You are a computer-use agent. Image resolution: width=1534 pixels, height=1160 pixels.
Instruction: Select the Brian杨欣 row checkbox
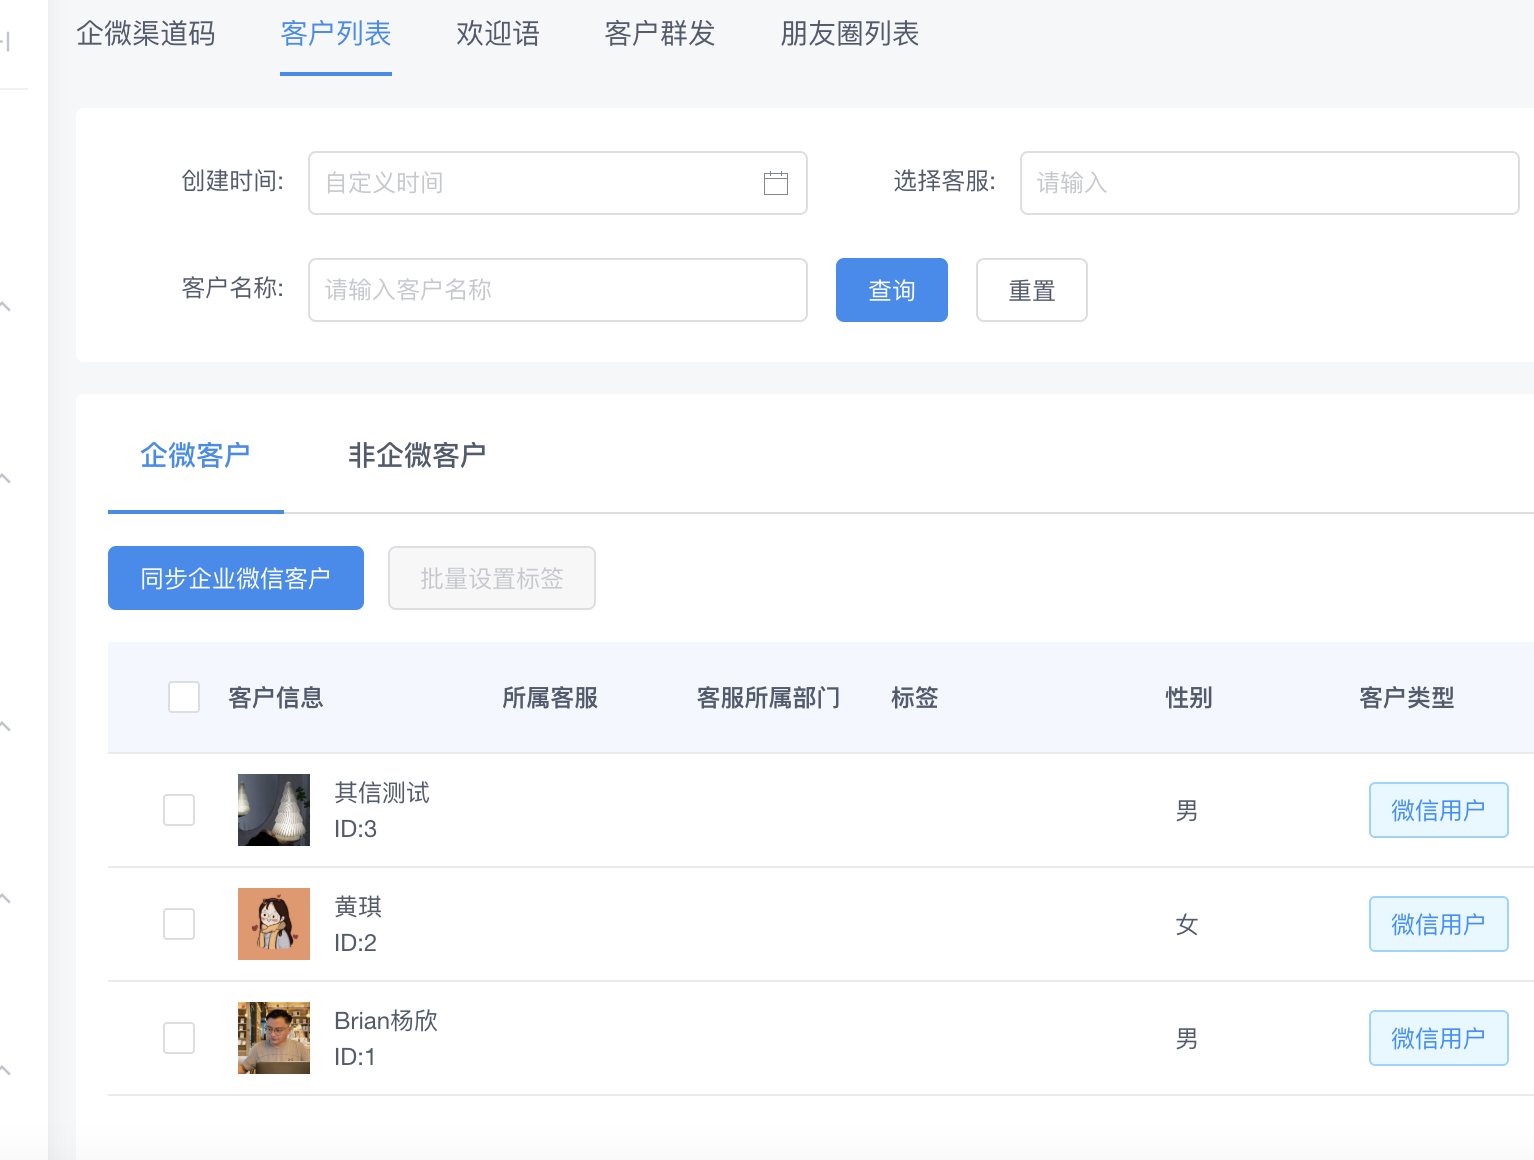point(179,1038)
